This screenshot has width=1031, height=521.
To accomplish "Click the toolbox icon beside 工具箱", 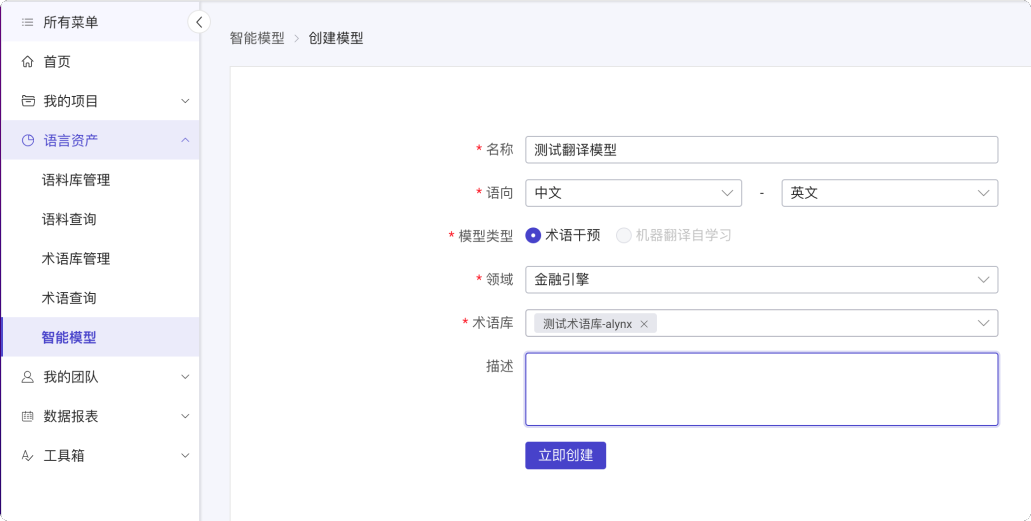I will click(x=28, y=456).
